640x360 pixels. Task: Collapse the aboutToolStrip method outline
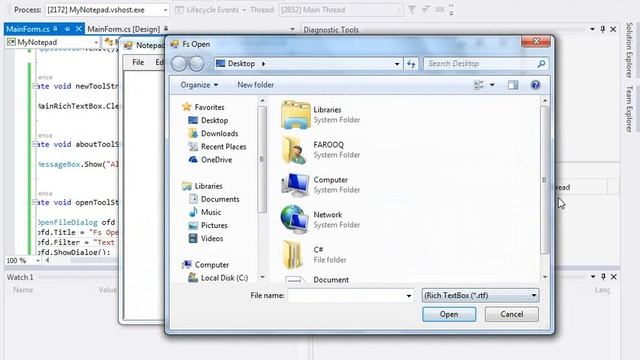point(35,144)
